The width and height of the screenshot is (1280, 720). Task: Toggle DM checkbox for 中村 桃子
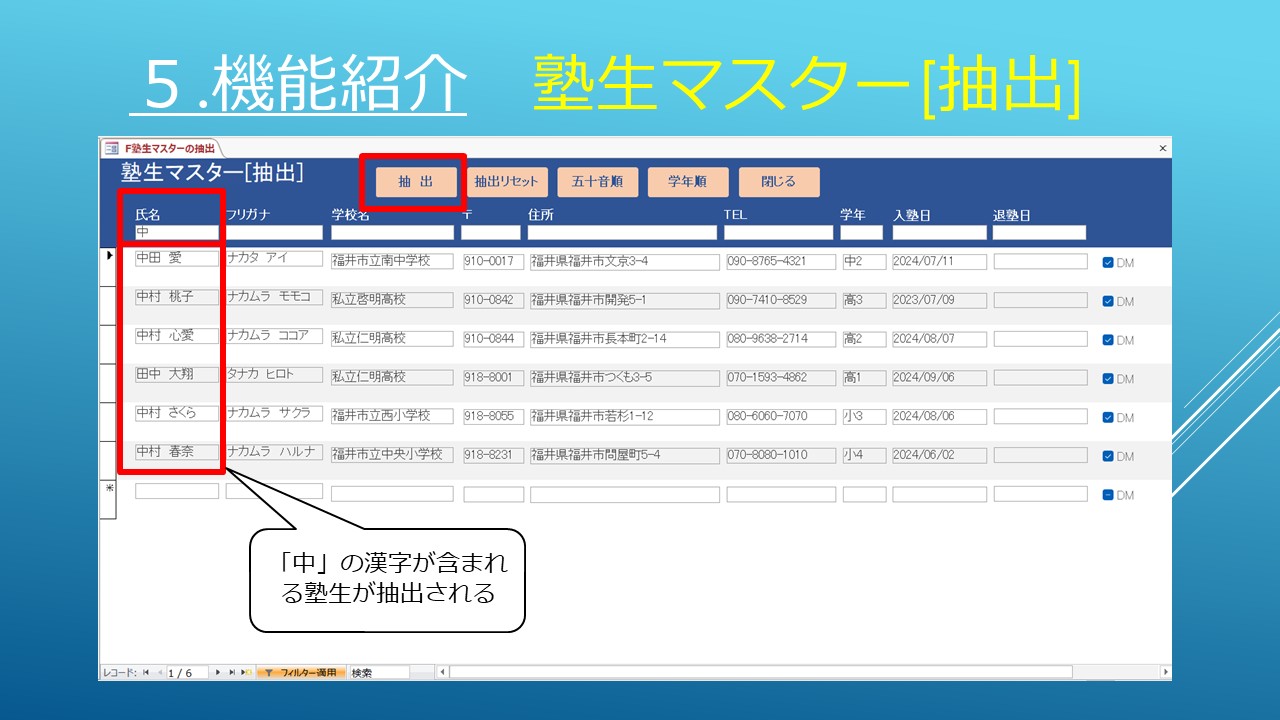pyautogui.click(x=1108, y=301)
